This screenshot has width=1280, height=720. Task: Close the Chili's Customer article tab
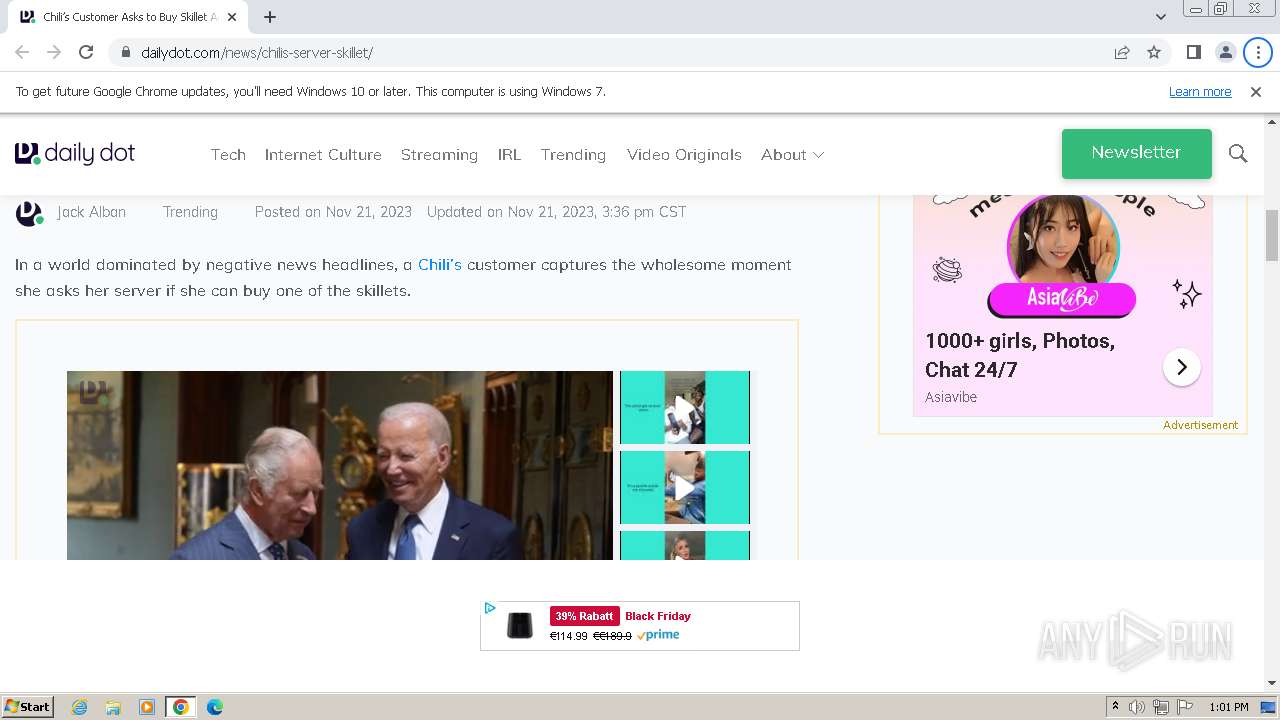234,17
